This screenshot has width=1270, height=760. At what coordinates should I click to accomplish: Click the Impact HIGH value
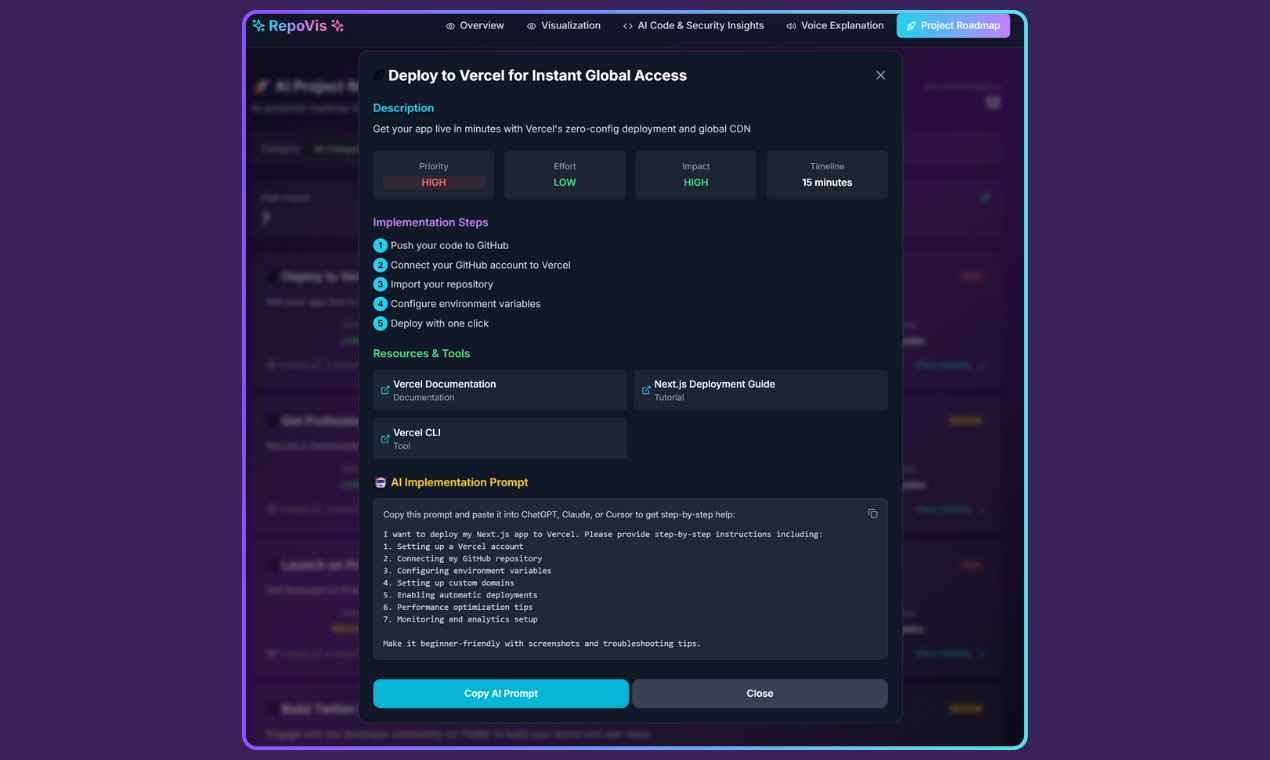pos(696,182)
